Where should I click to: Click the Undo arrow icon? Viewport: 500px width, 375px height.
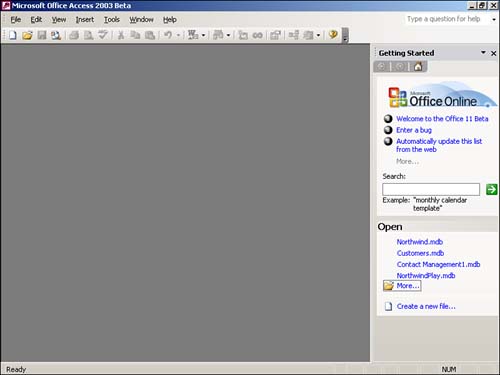168,35
